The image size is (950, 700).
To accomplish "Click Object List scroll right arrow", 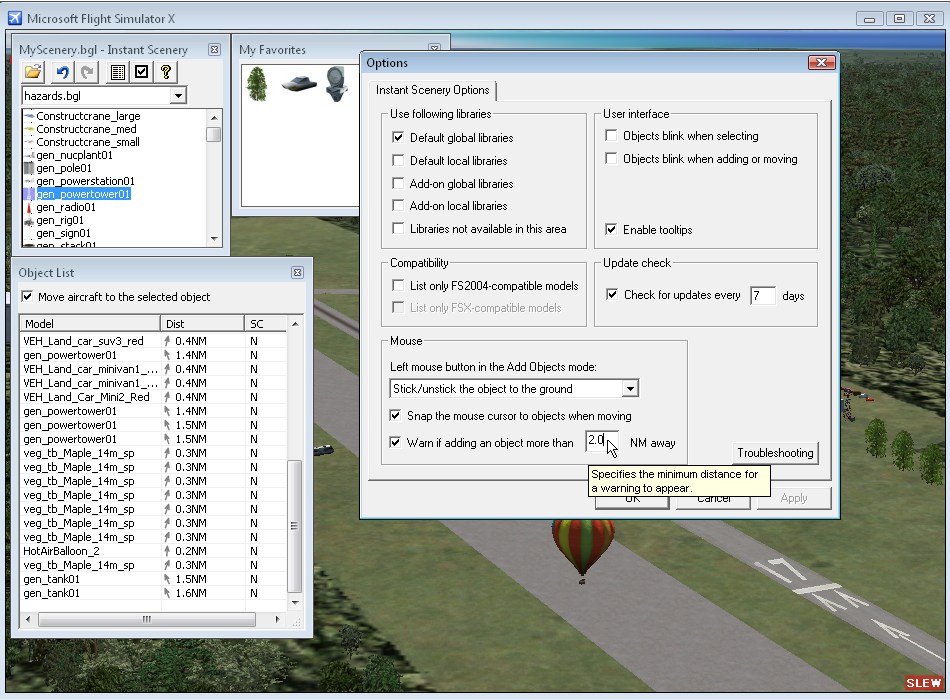I will pos(277,619).
